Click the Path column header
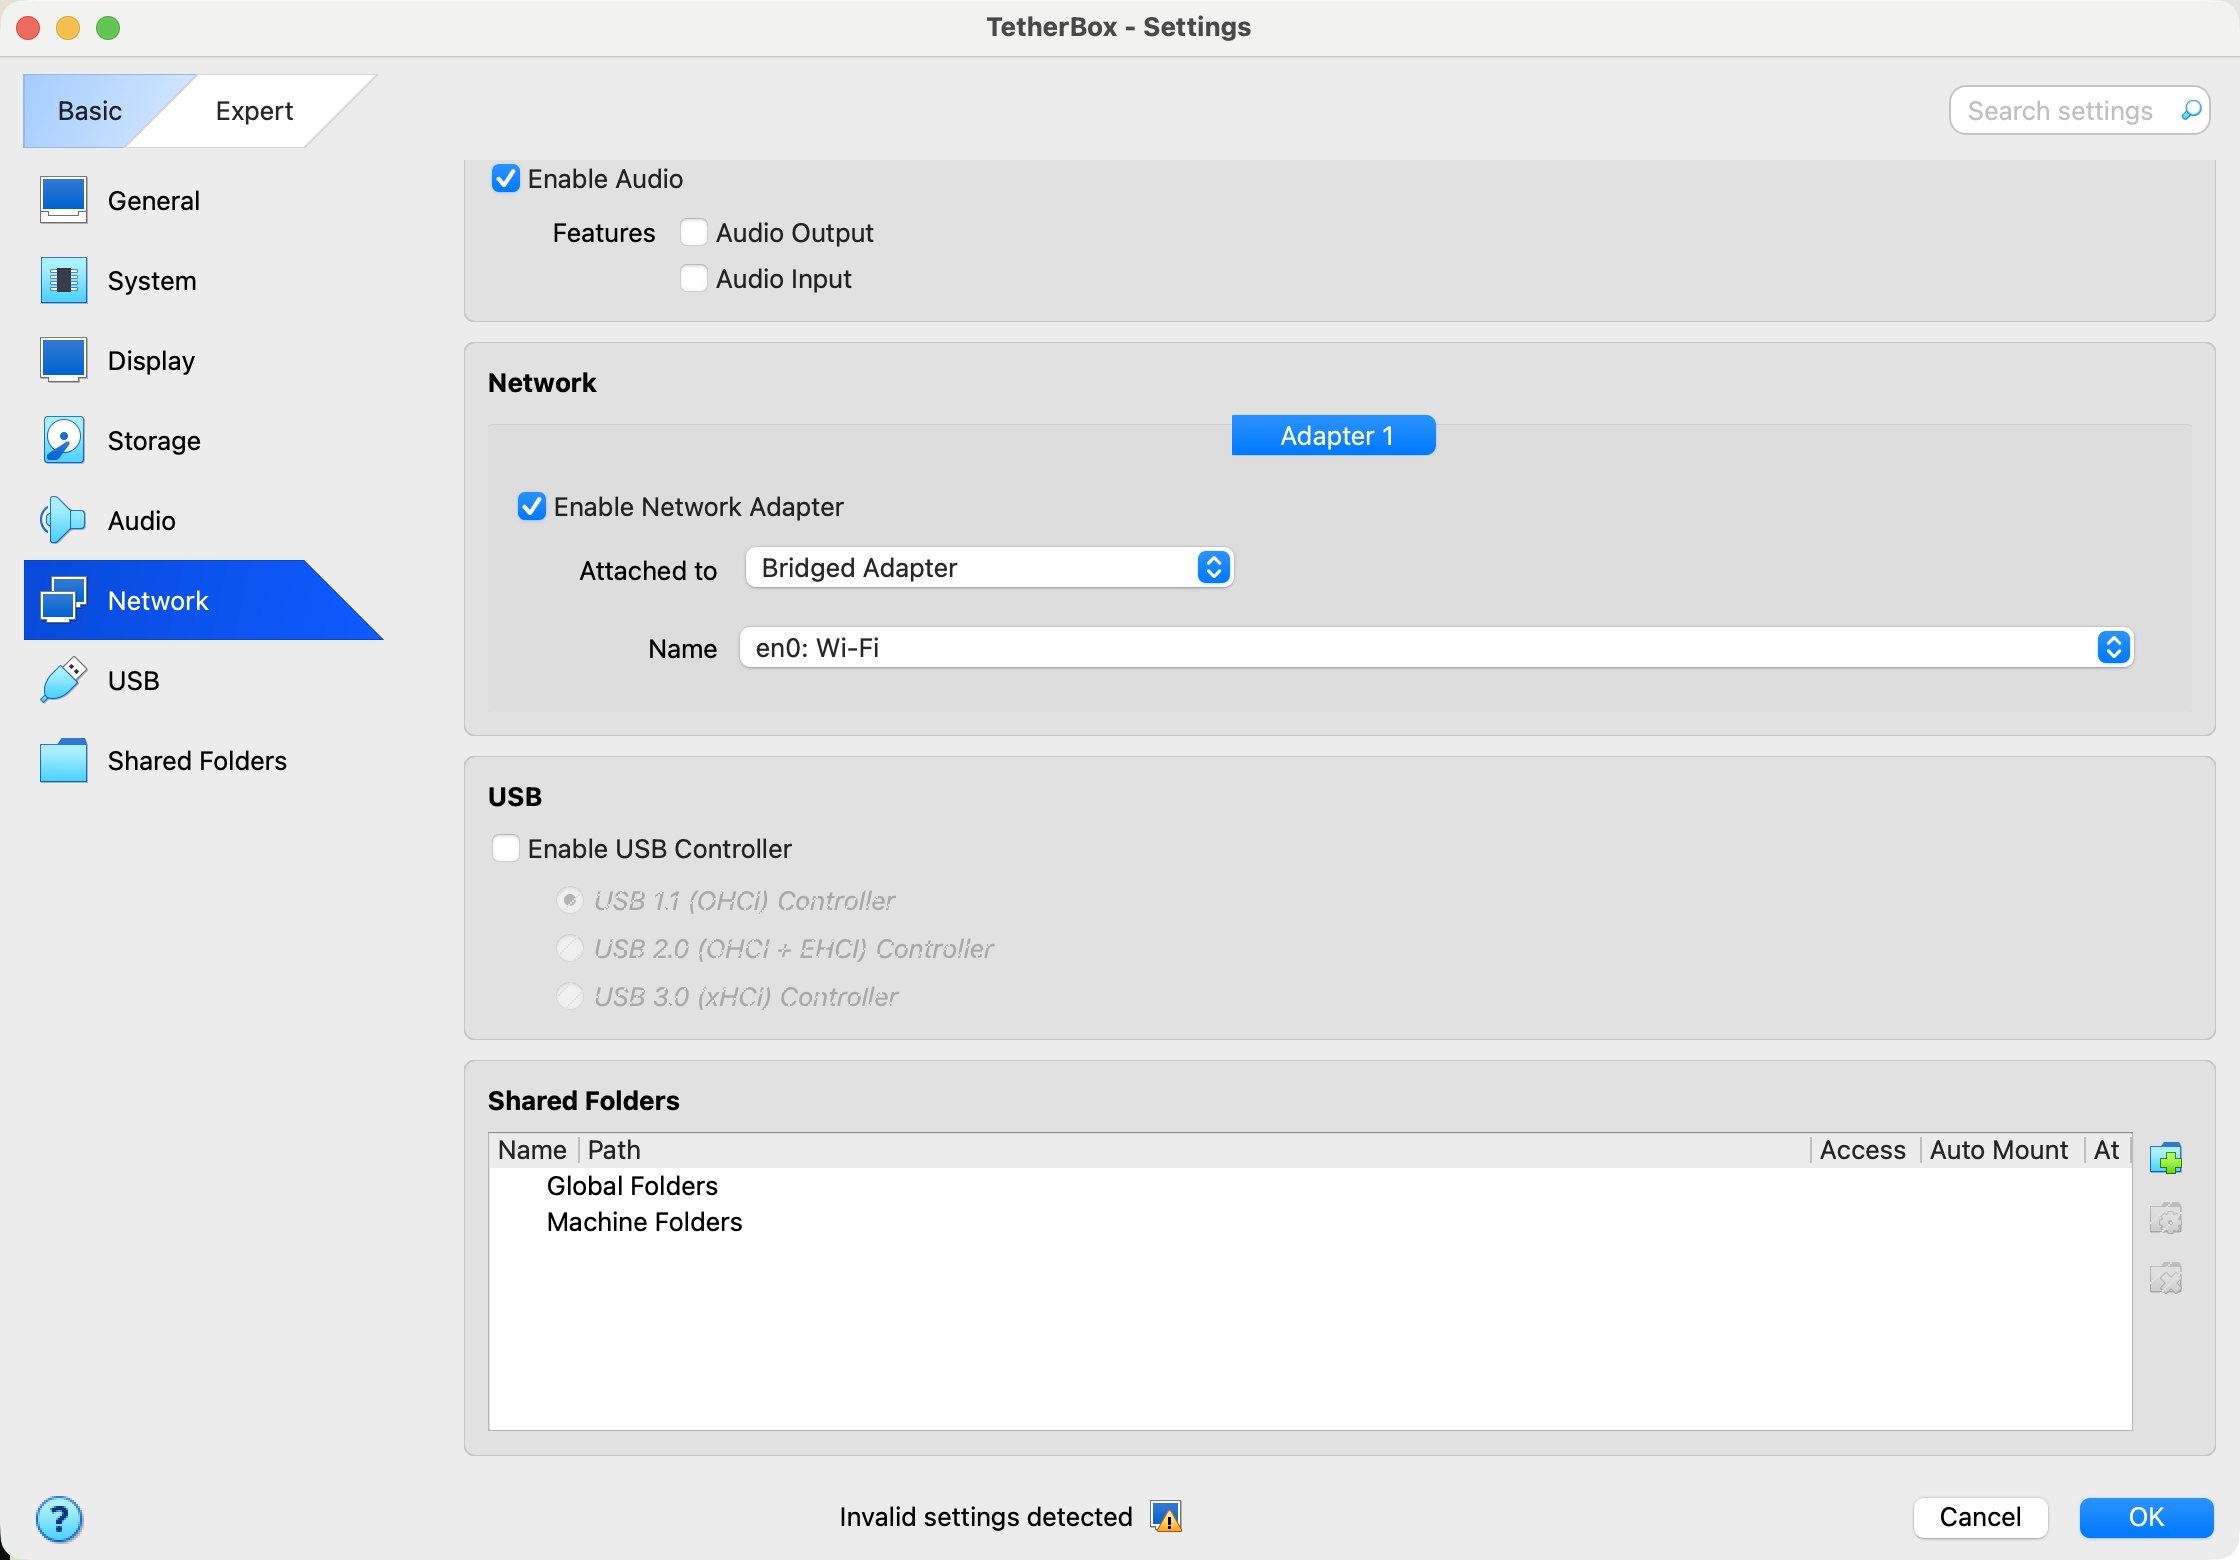The width and height of the screenshot is (2240, 1560). 1194,1150
